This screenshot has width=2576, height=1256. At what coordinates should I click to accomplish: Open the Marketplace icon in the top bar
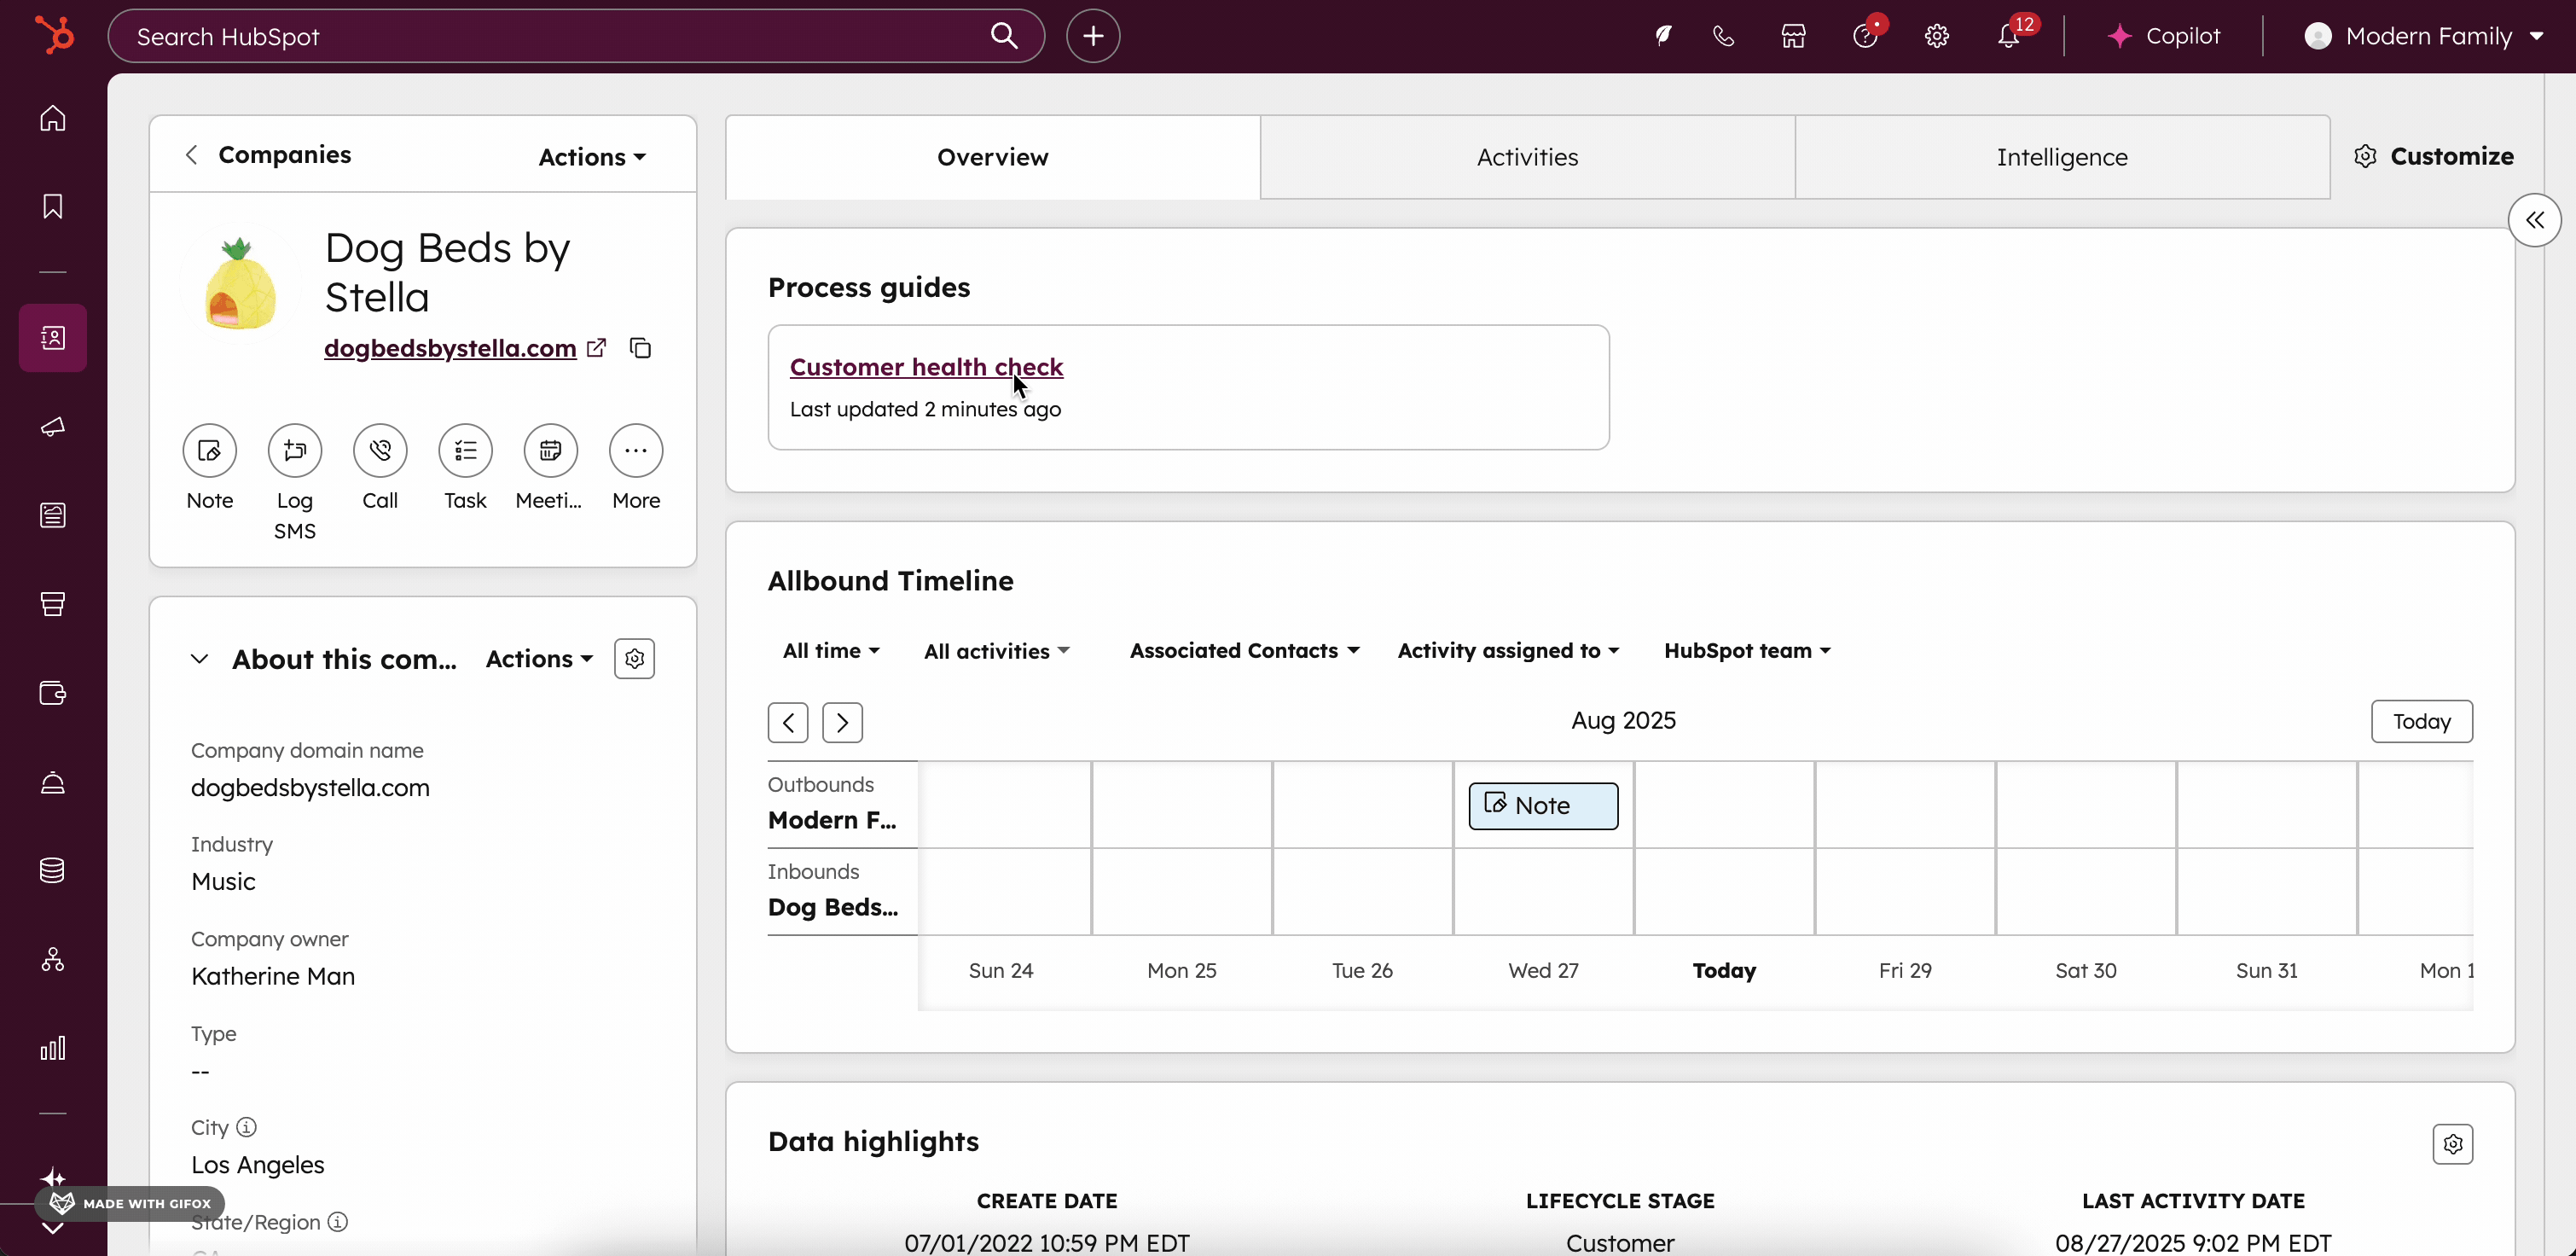pyautogui.click(x=1793, y=37)
